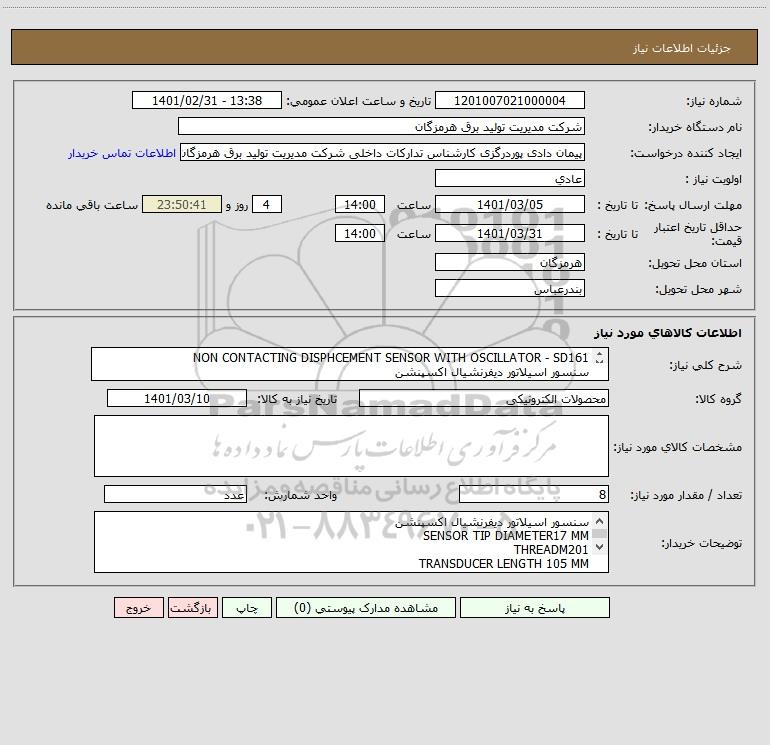Click the پاسخ به نیاز button
Screen dimensions: 770x745
pyautogui.click(x=534, y=607)
